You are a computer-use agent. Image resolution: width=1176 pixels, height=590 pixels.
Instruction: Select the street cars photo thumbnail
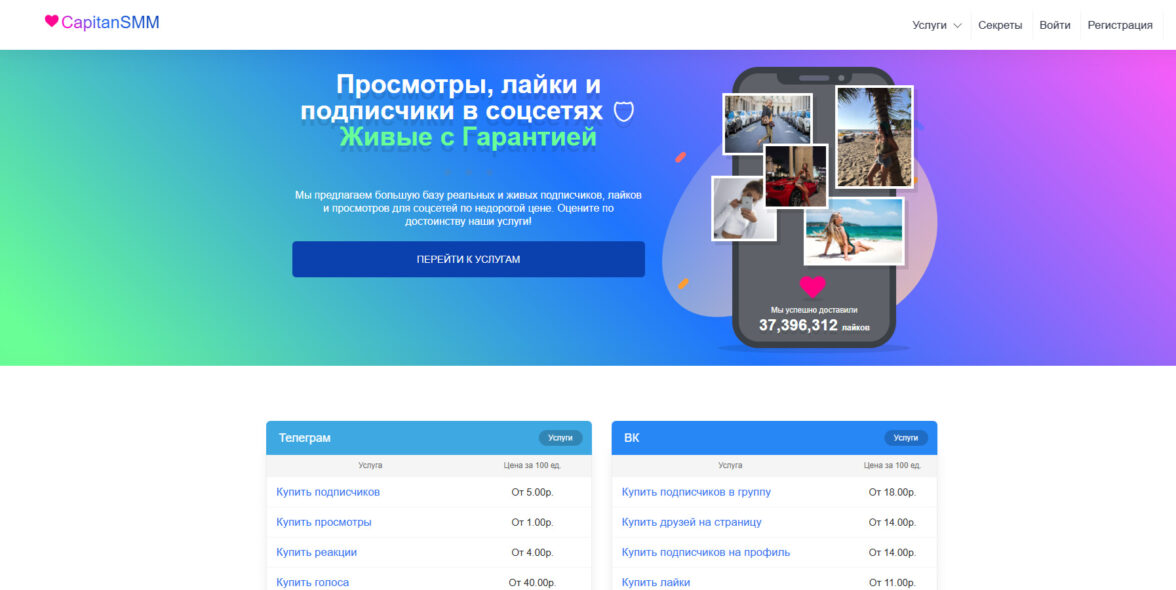[767, 124]
